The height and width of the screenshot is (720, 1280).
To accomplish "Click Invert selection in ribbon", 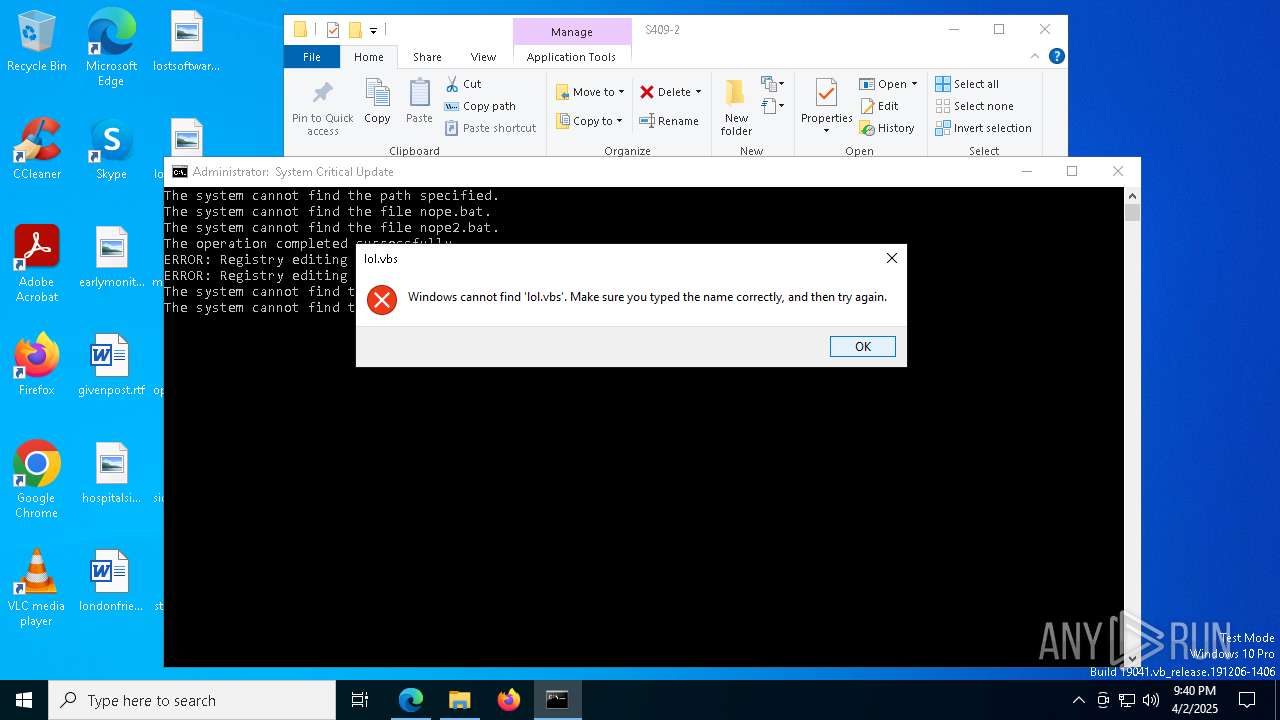I will pyautogui.click(x=983, y=128).
